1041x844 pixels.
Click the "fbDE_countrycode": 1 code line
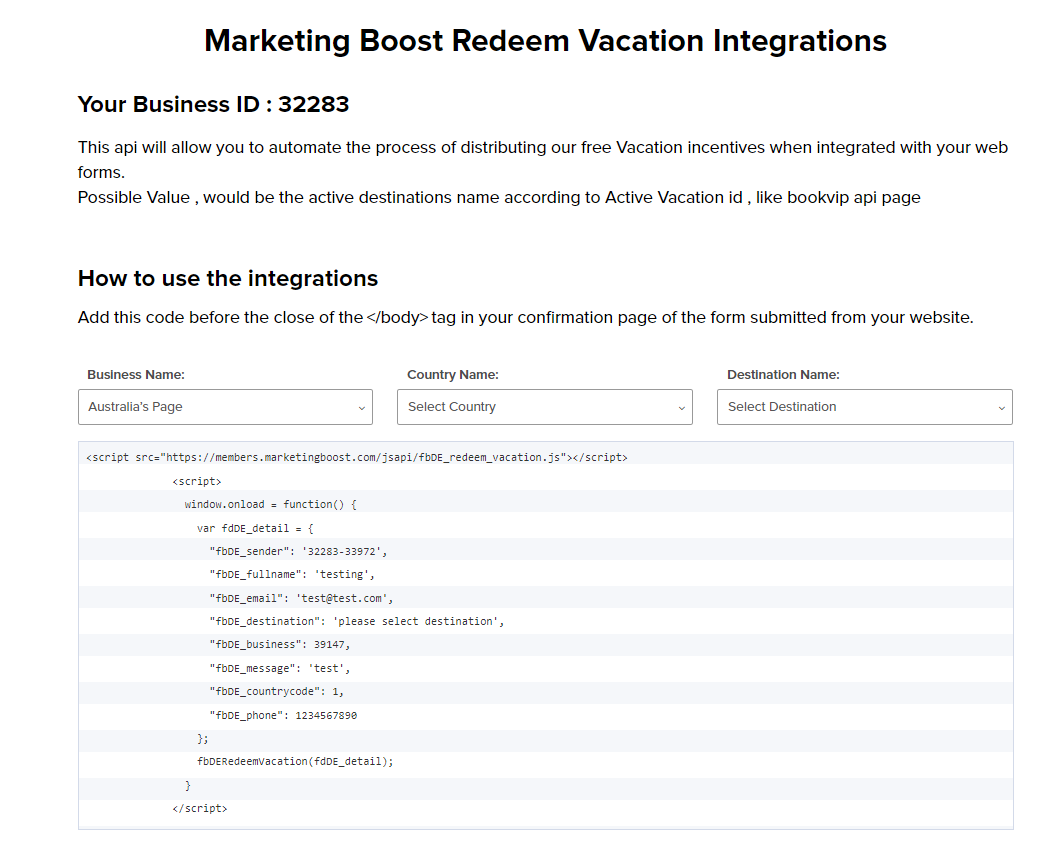tap(276, 692)
